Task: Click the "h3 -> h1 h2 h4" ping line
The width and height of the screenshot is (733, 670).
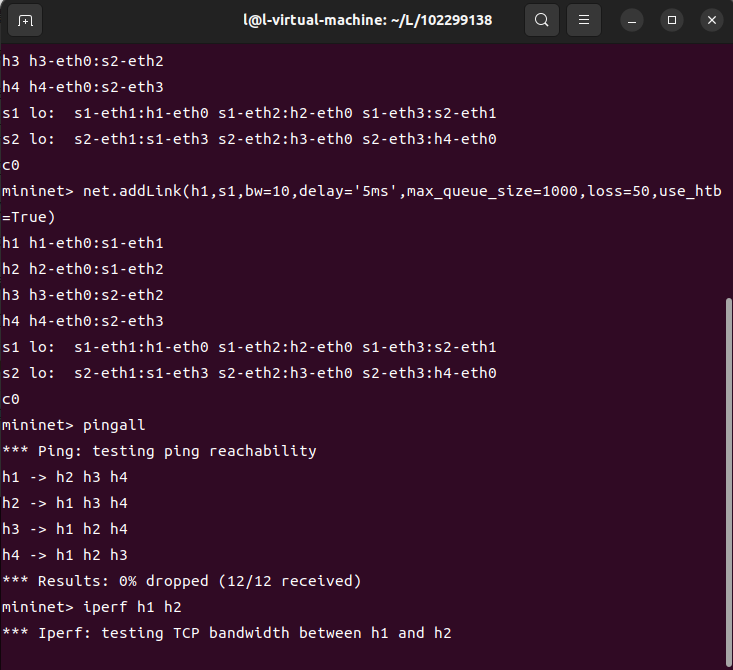Action: click(x=65, y=529)
